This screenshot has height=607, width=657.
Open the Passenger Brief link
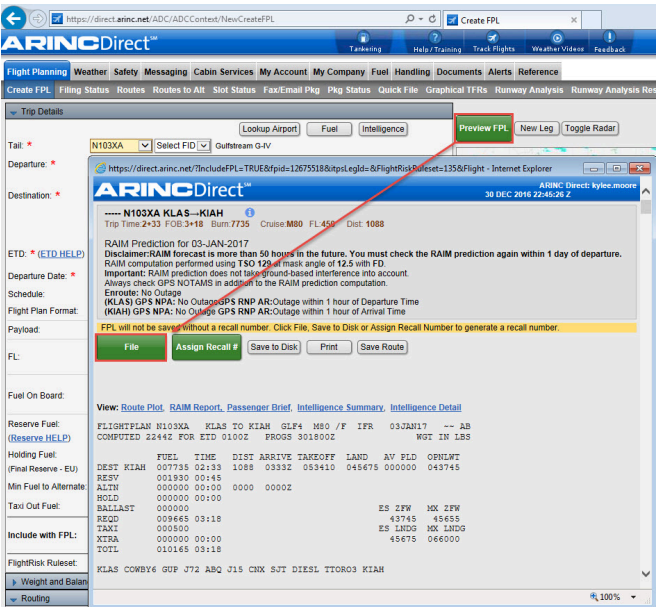click(x=259, y=407)
